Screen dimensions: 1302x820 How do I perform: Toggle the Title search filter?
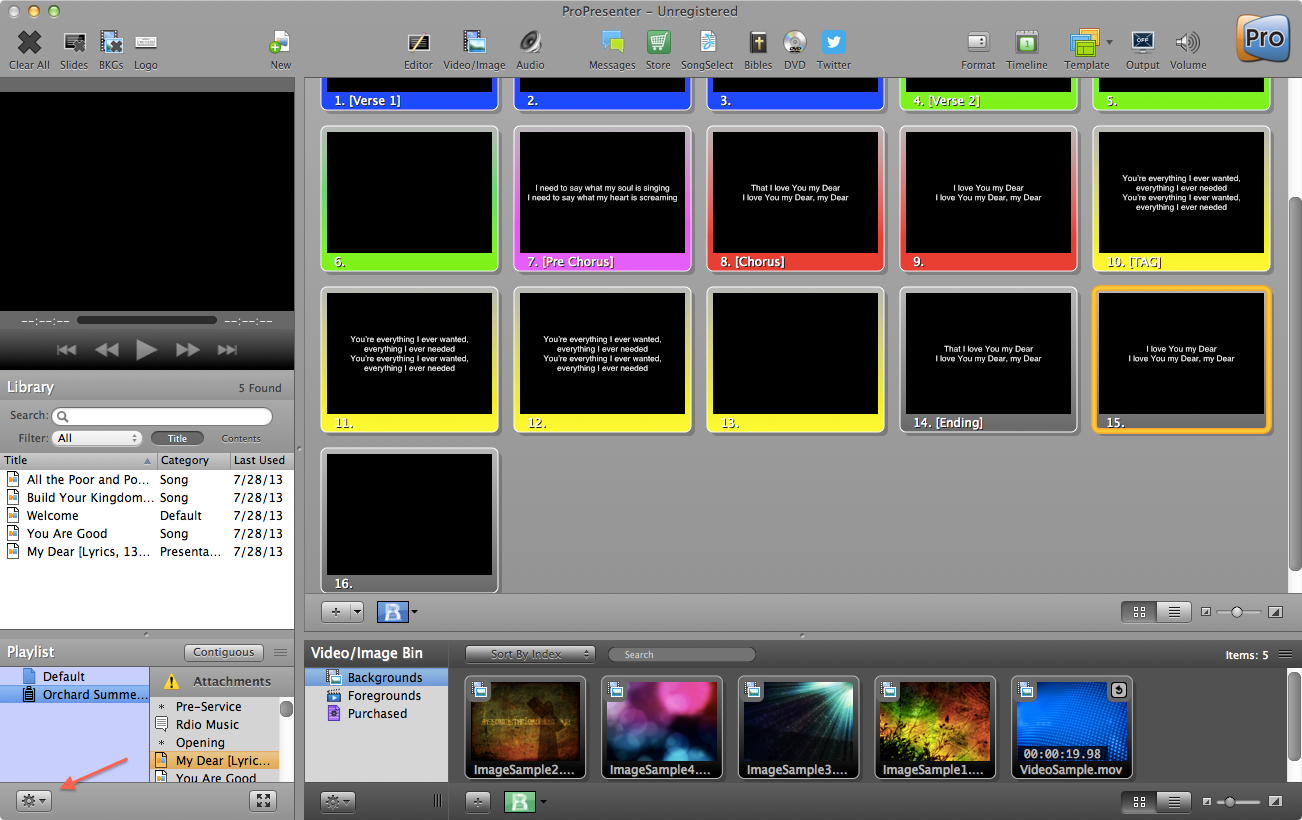click(177, 438)
